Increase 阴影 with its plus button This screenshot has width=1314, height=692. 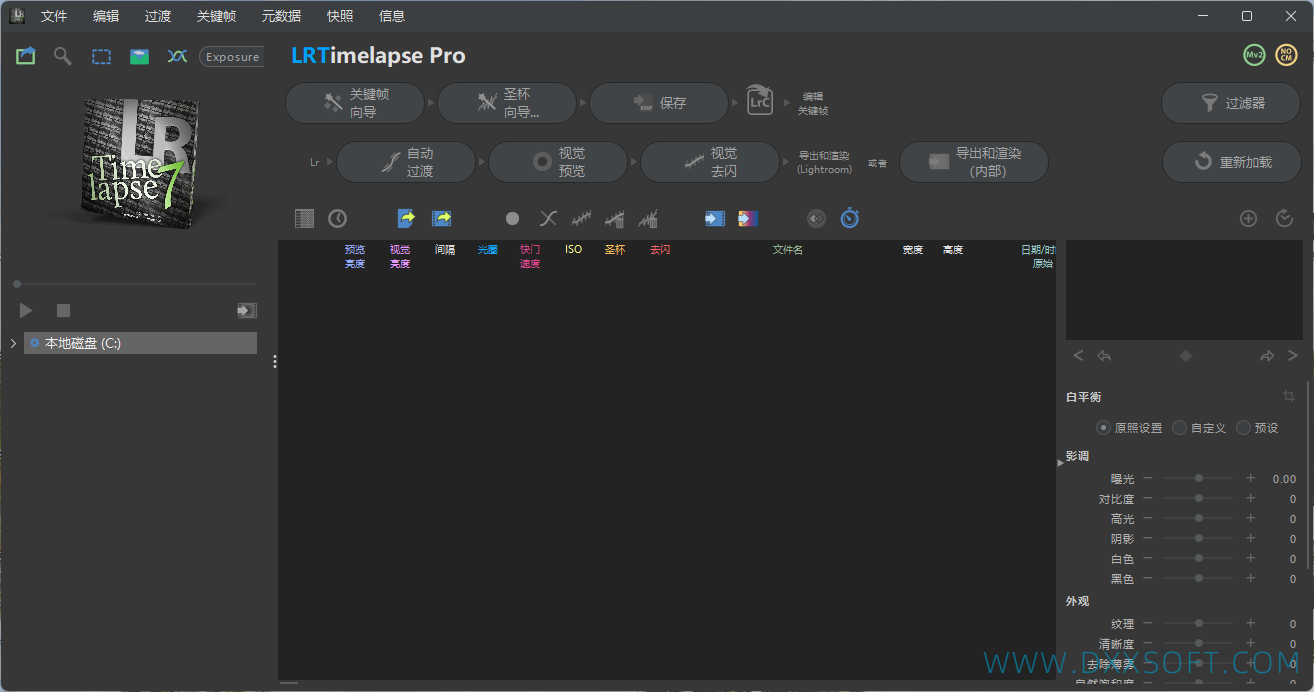[x=1250, y=538]
